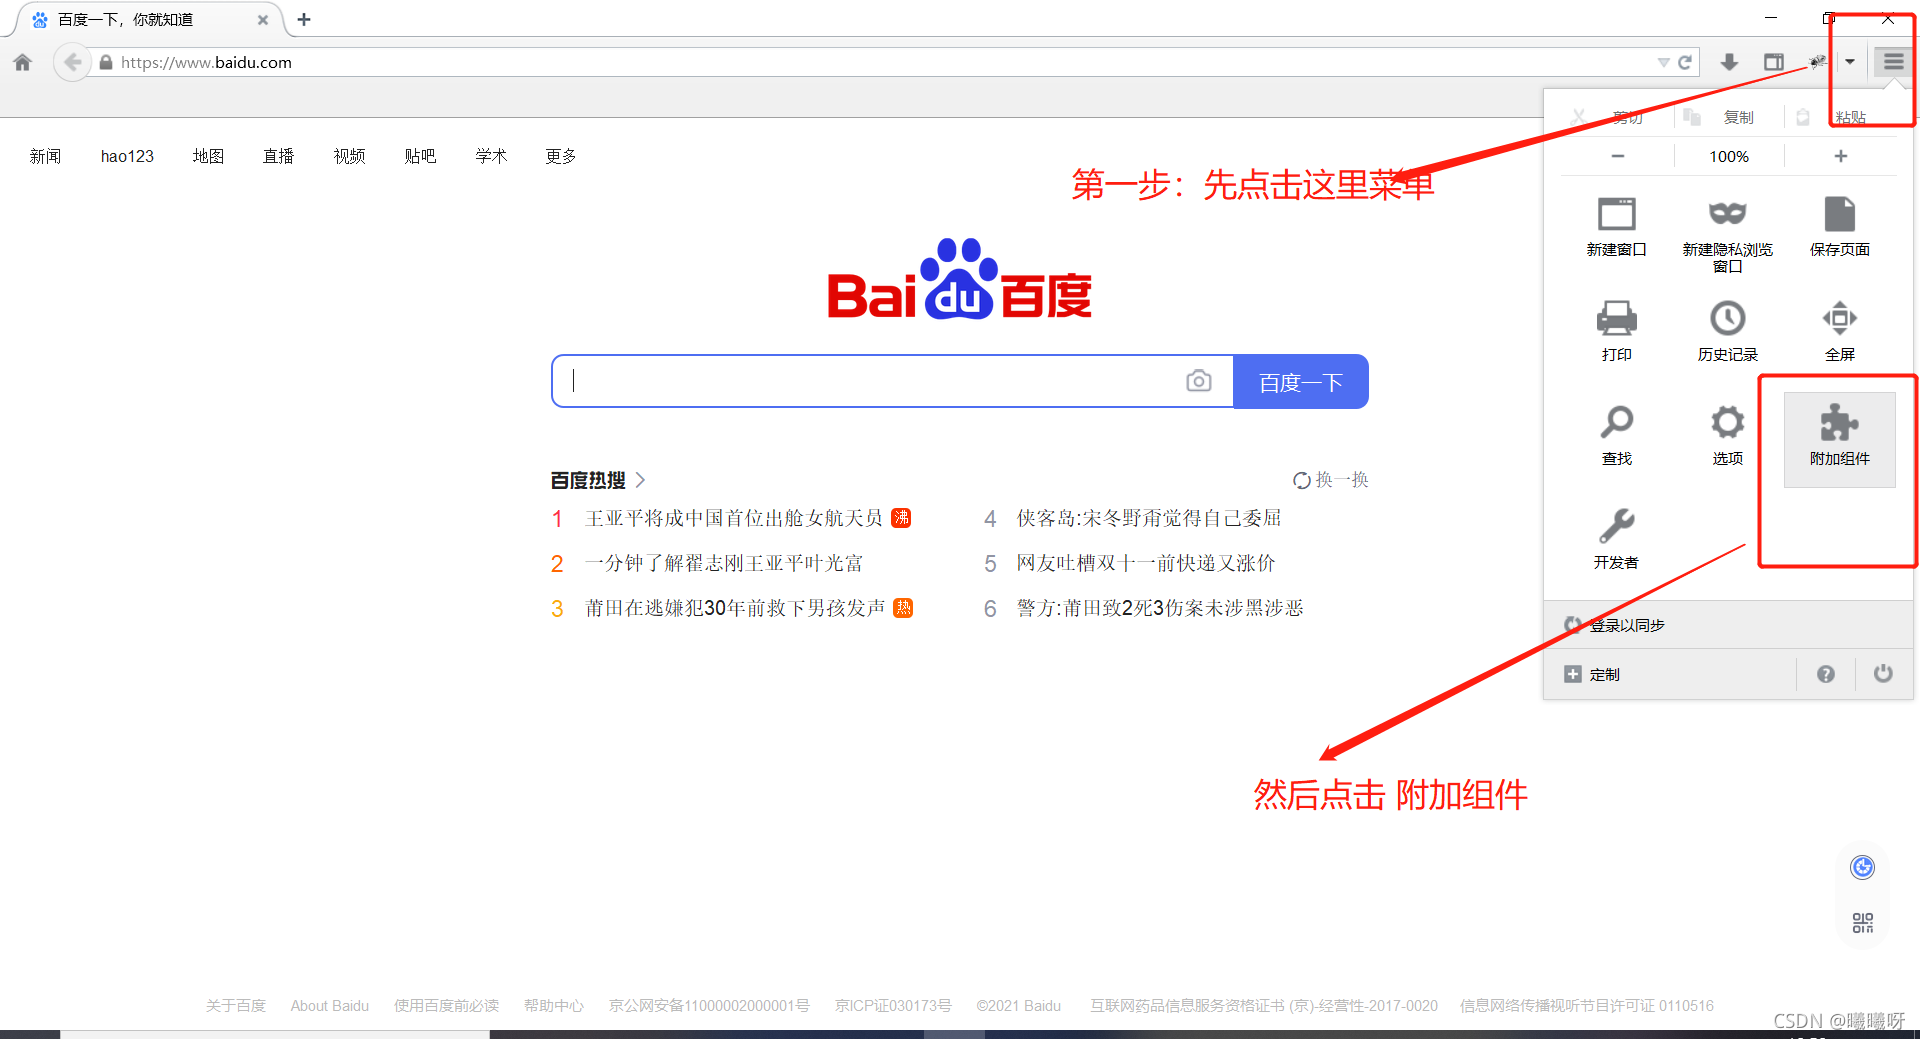1920x1039 pixels.
Task: Open 地图 navigation link
Action: (x=208, y=156)
